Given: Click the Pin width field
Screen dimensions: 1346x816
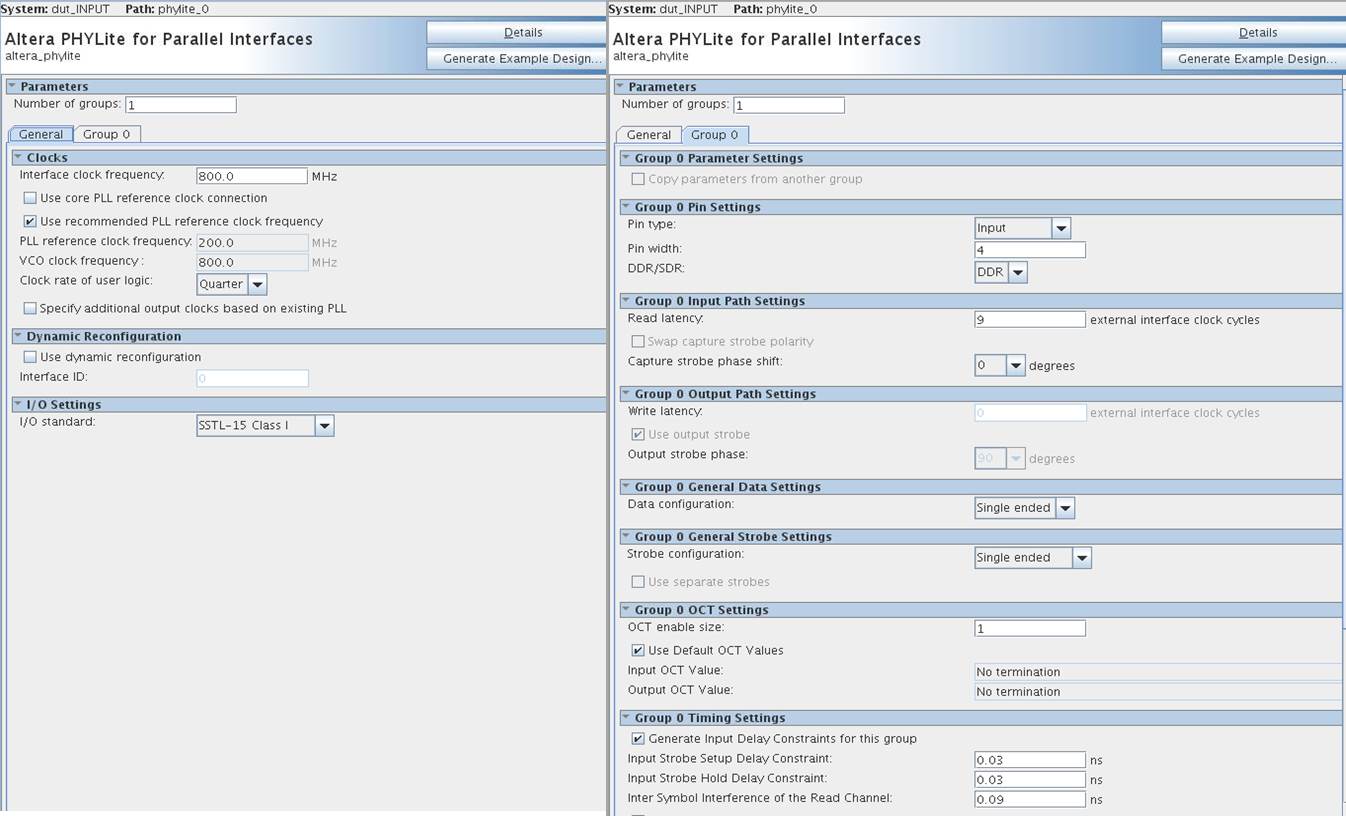Looking at the screenshot, I should point(1030,250).
